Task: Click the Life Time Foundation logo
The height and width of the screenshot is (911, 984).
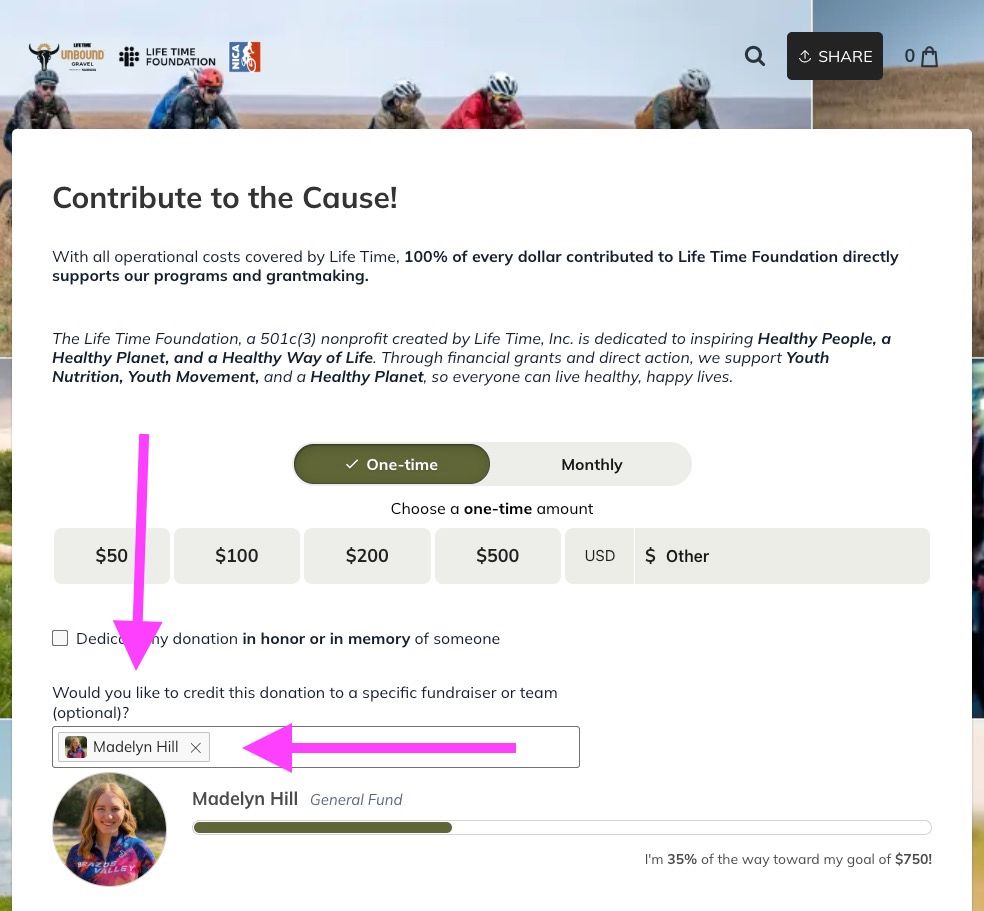Action: click(168, 56)
